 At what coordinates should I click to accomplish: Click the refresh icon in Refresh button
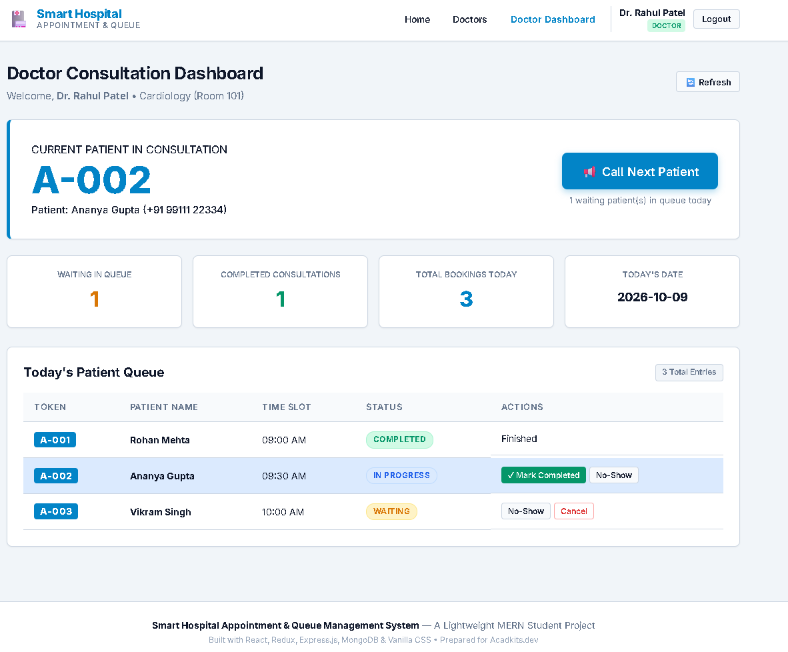(x=691, y=82)
